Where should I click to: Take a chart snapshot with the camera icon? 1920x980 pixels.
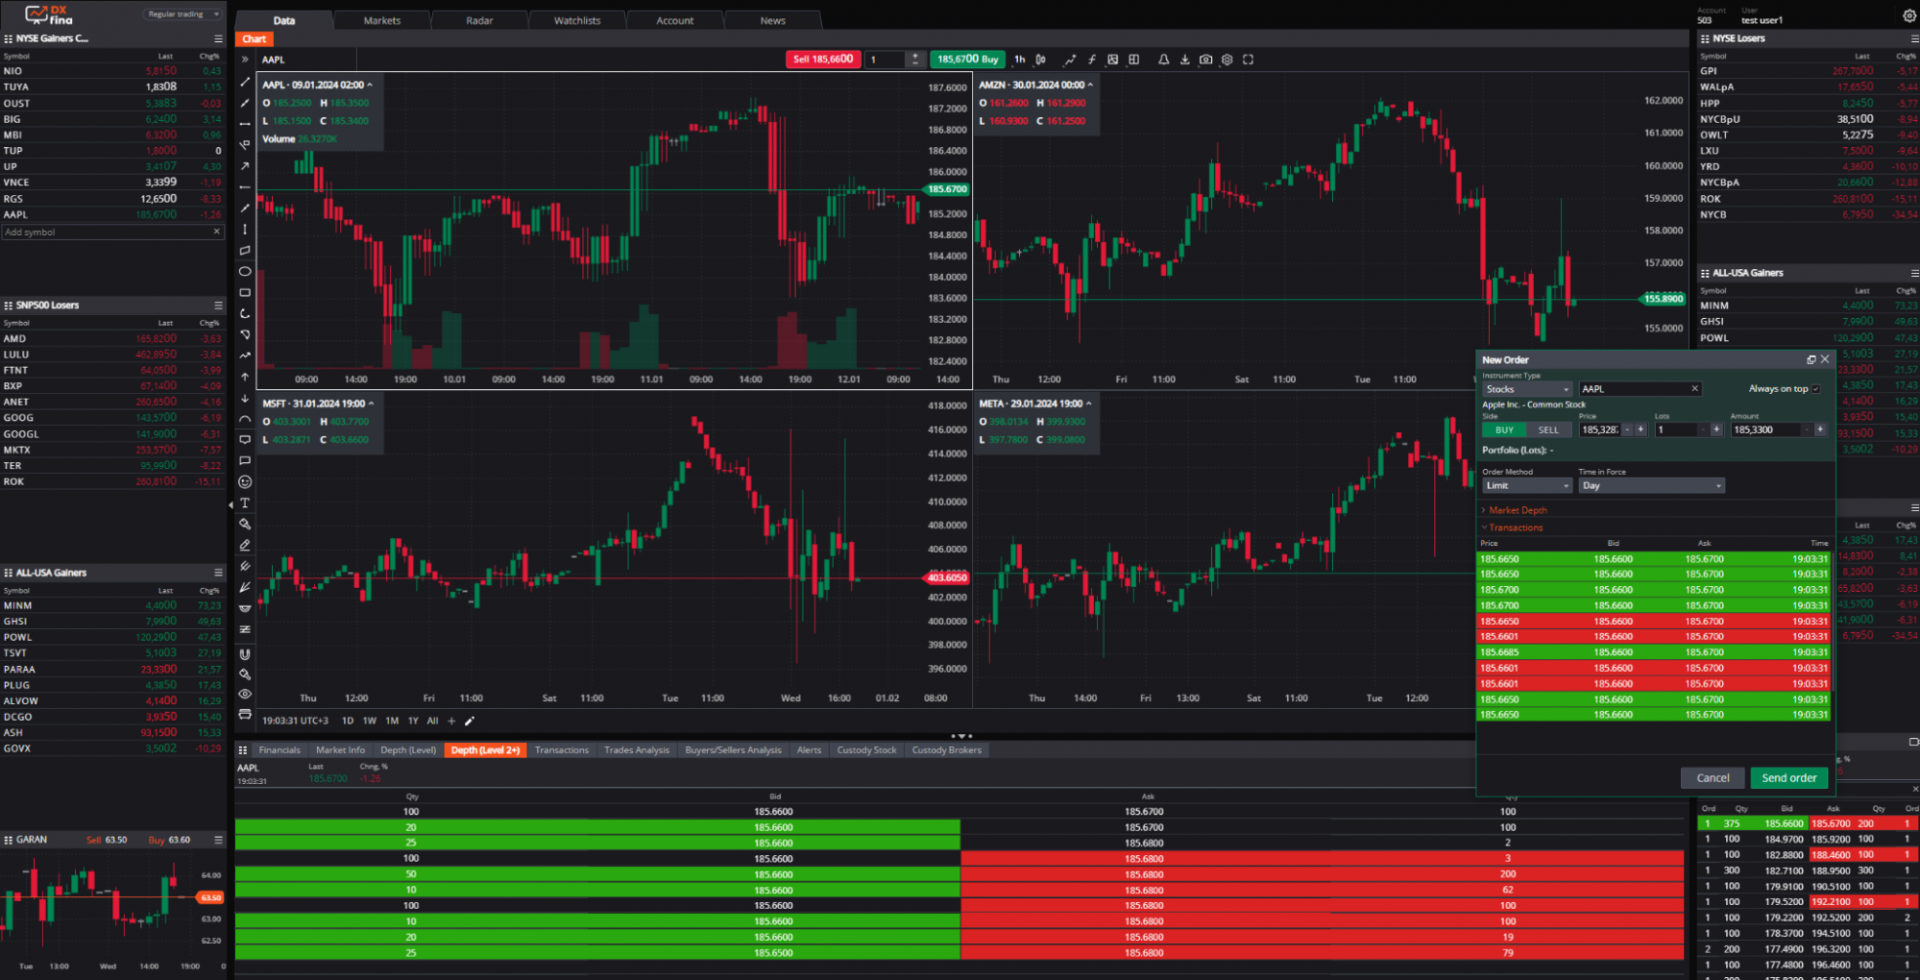[1206, 60]
